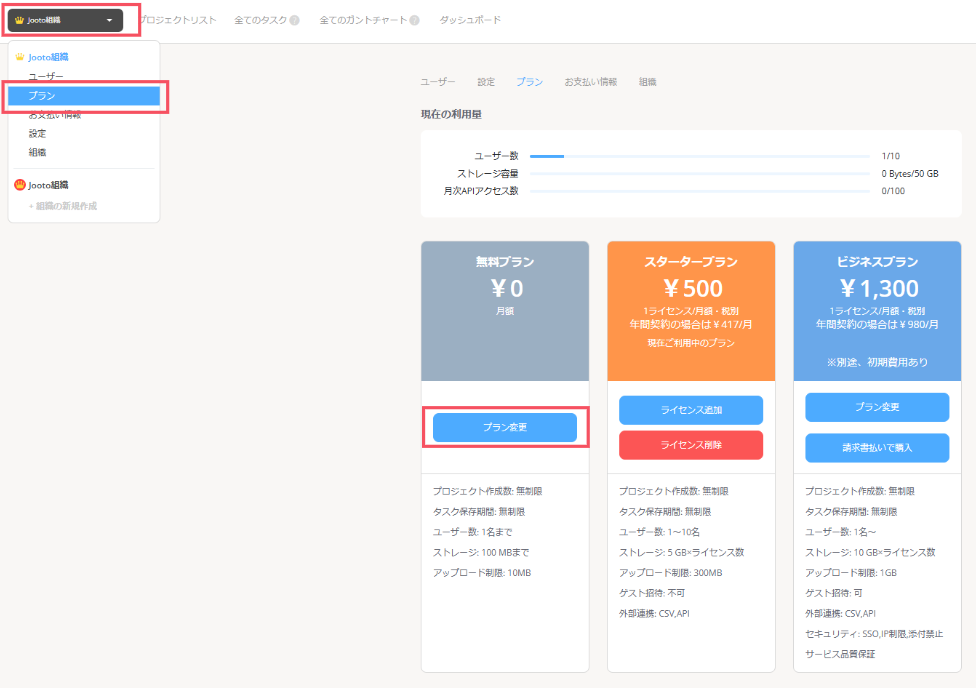The height and width of the screenshot is (688, 976).
Task: Open プロジェクトリスト in top navigation
Action: [x=179, y=20]
